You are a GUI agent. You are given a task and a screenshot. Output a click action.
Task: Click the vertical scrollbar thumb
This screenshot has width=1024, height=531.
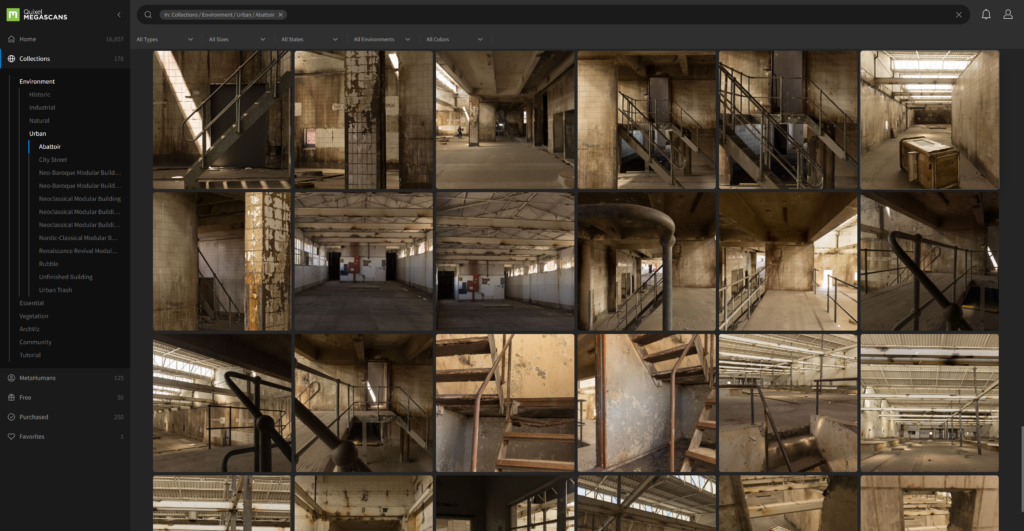pyautogui.click(x=1021, y=467)
